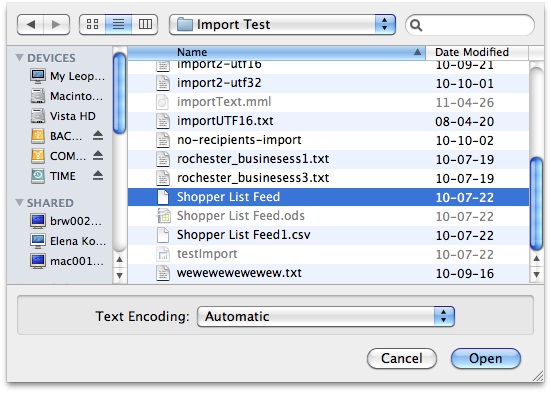Click the Shopper List Feed.ods spreadsheet icon

pyautogui.click(x=163, y=216)
